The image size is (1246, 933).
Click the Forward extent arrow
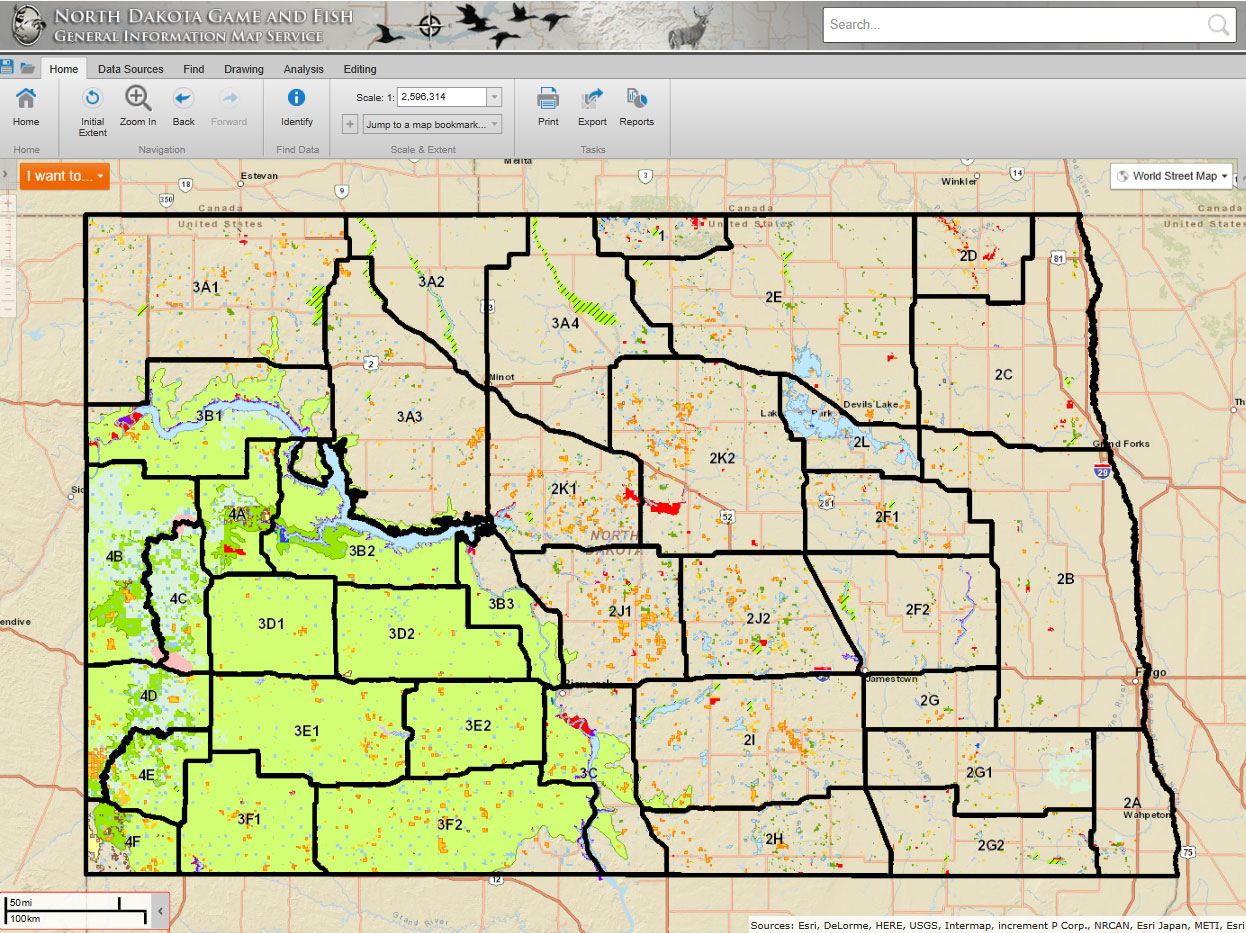pos(229,97)
